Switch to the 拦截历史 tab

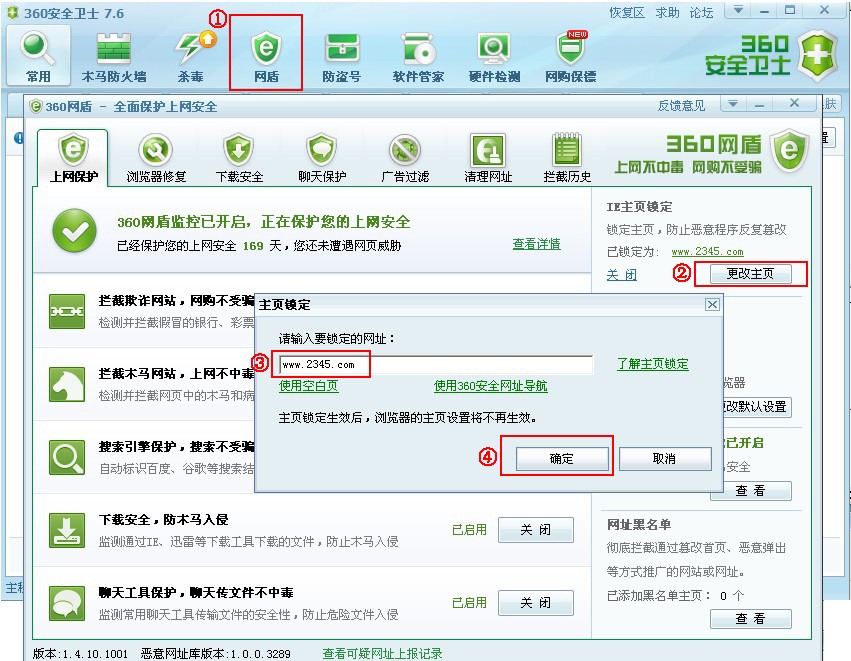[567, 158]
